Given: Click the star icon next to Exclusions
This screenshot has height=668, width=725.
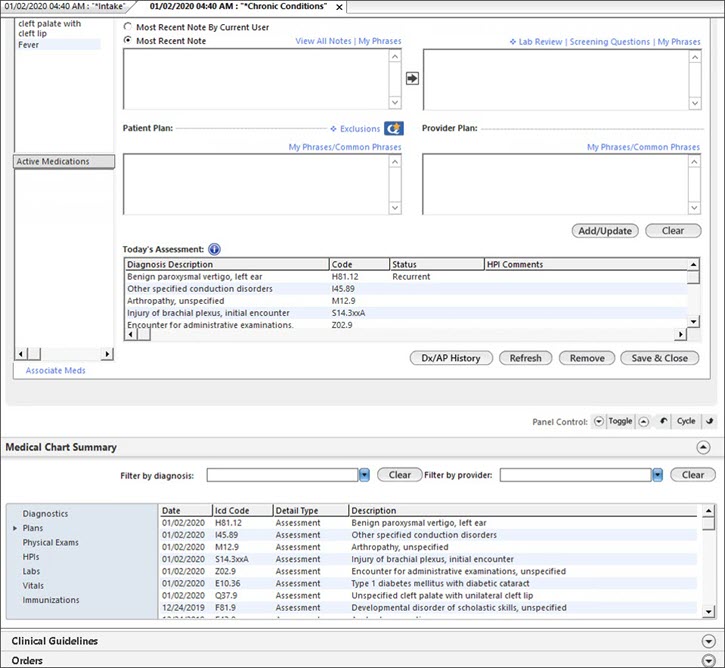Looking at the screenshot, I should pos(393,129).
